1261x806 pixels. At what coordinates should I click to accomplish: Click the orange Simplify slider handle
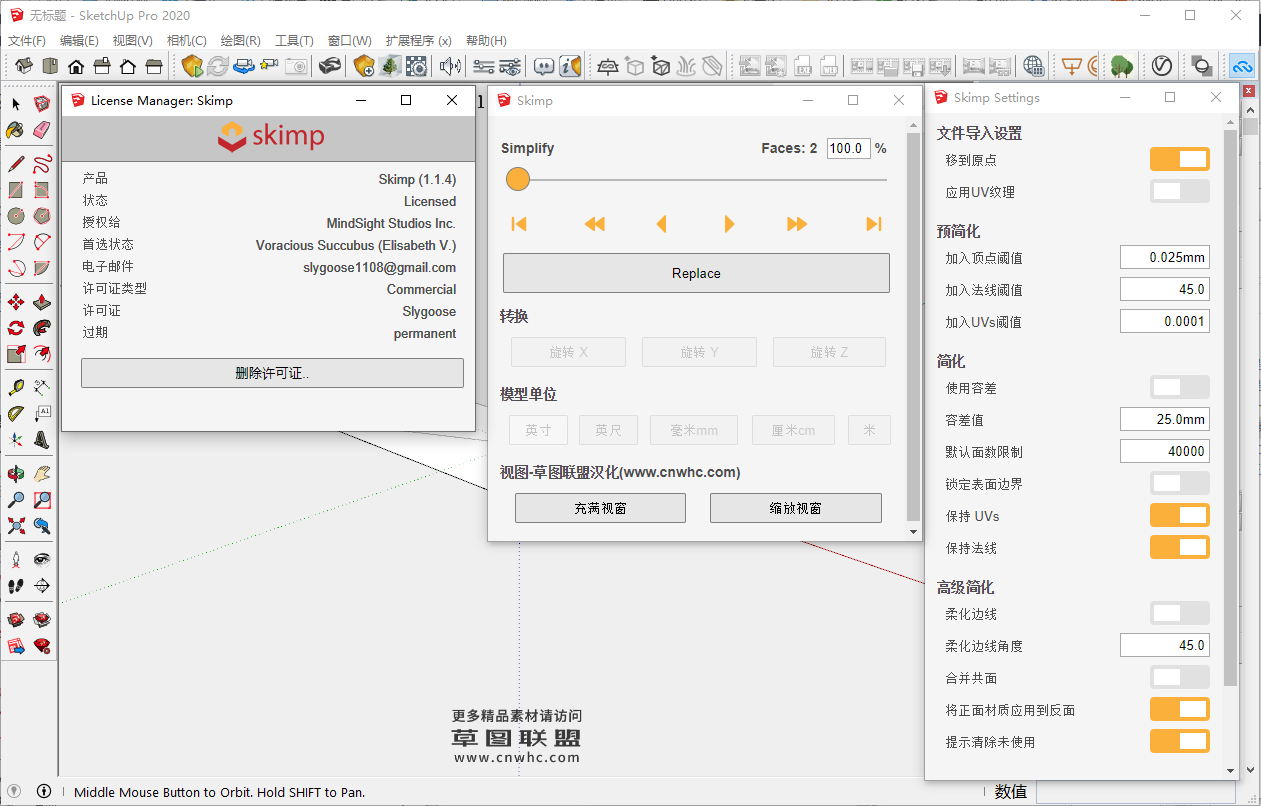point(517,179)
